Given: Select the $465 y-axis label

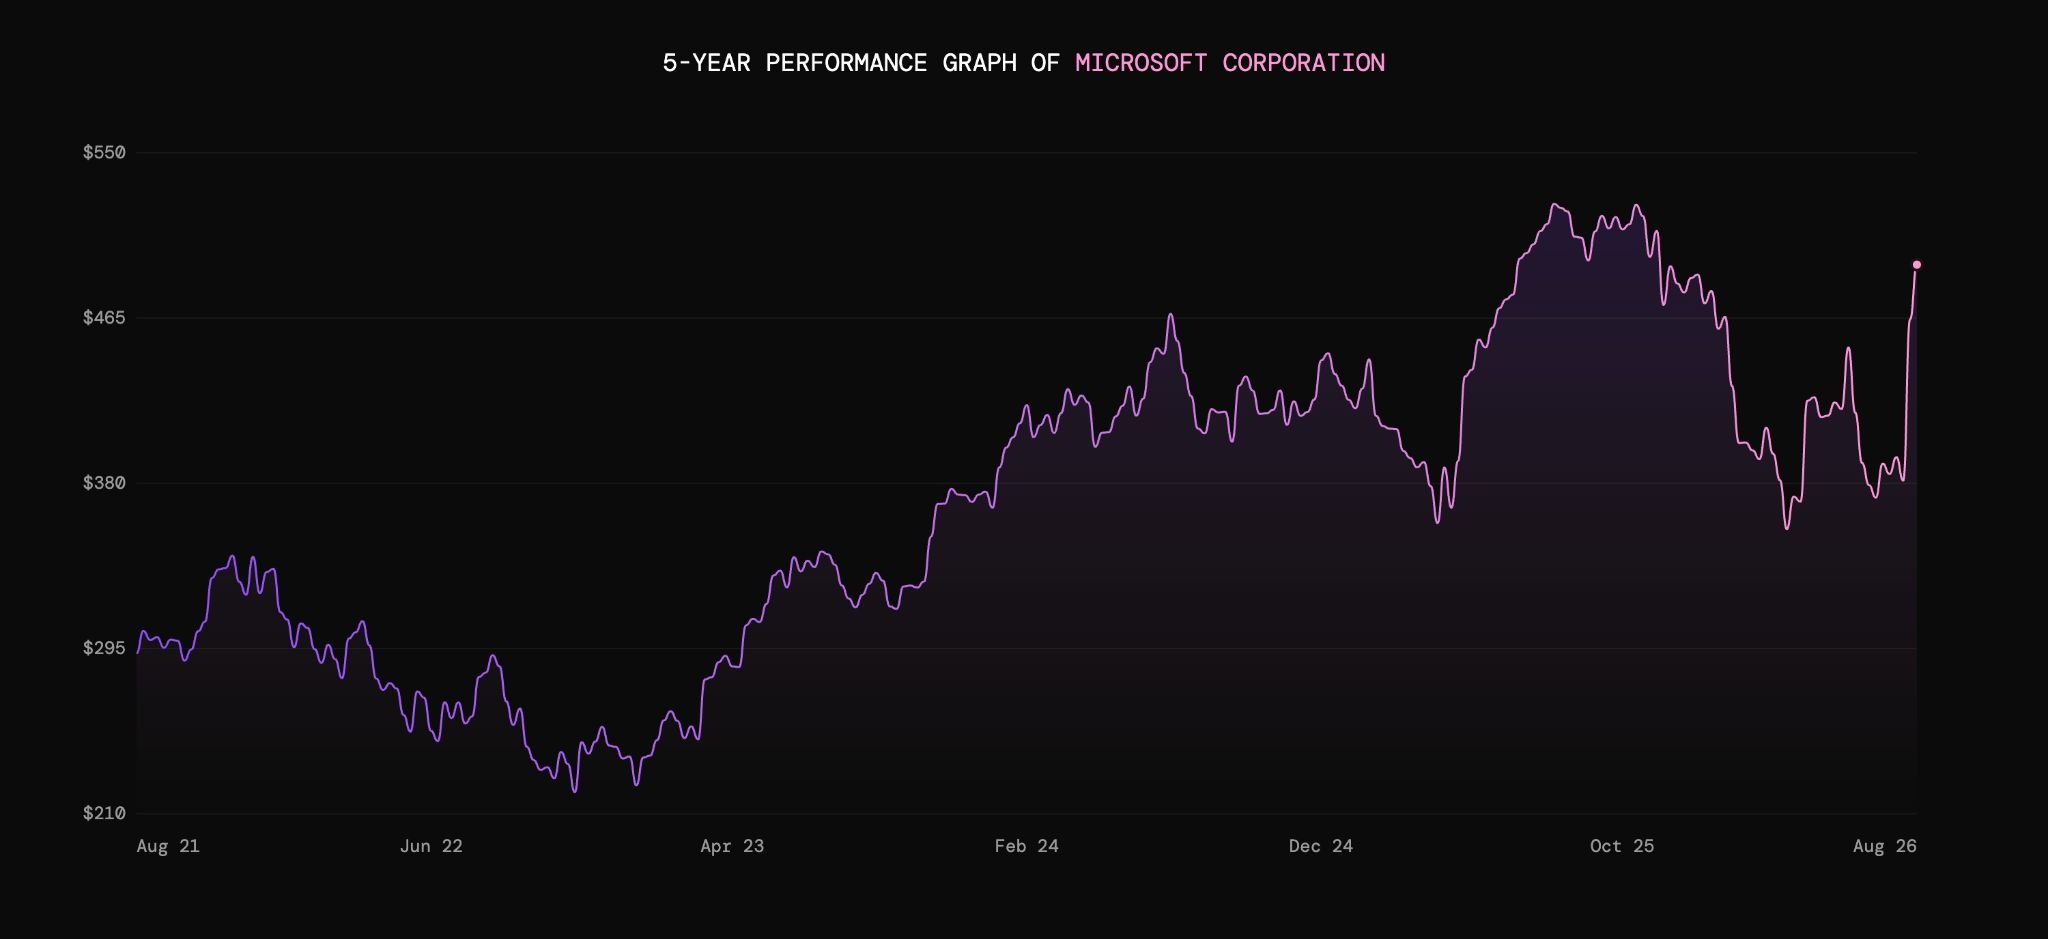Looking at the screenshot, I should tap(104, 318).
